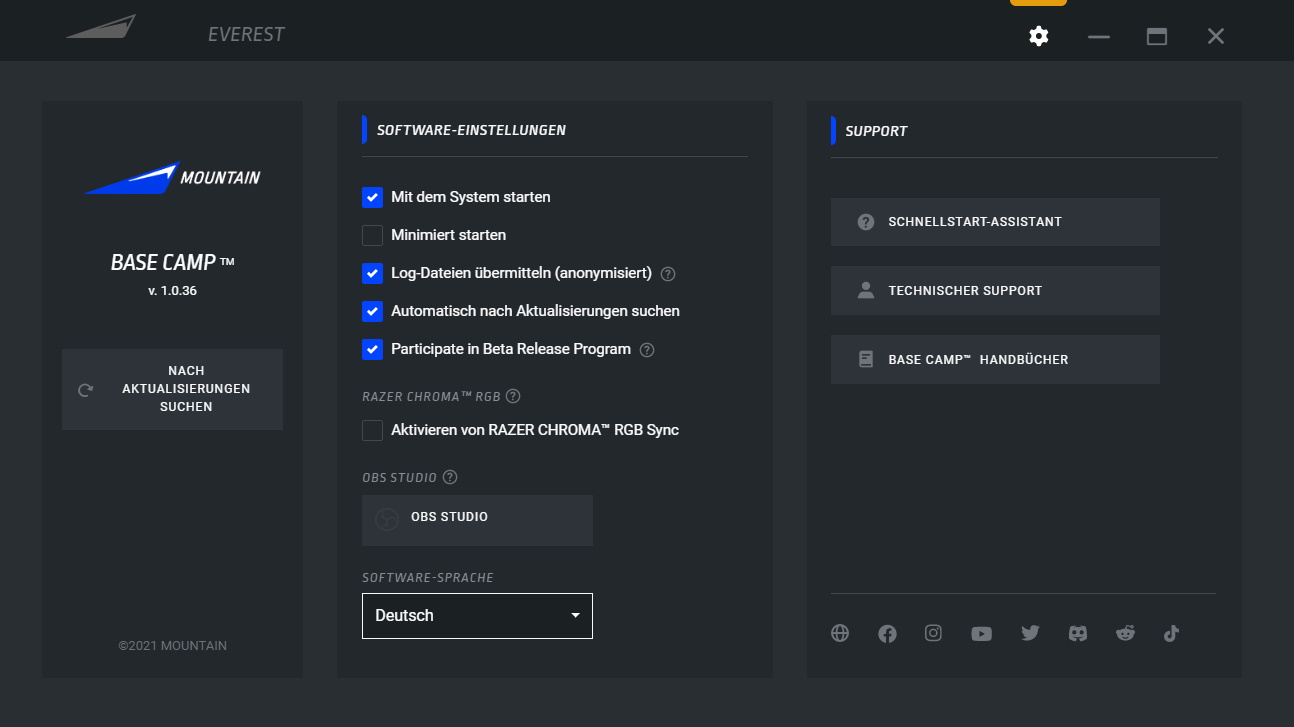Click help icon next to OBS STUDIO heading
The image size is (1294, 727).
pos(450,477)
